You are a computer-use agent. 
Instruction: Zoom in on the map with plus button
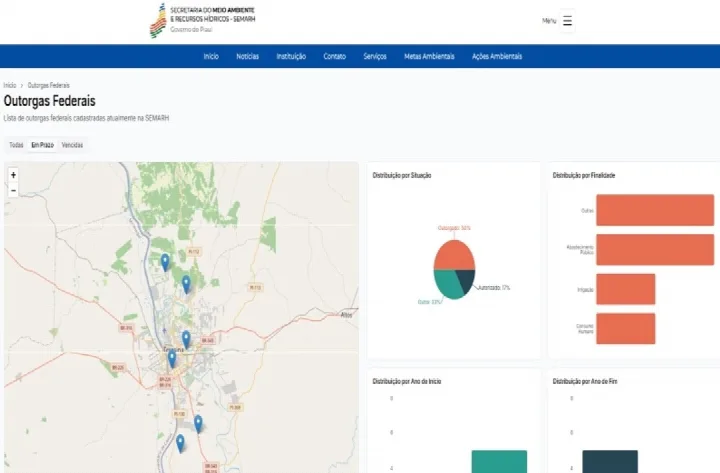point(13,175)
